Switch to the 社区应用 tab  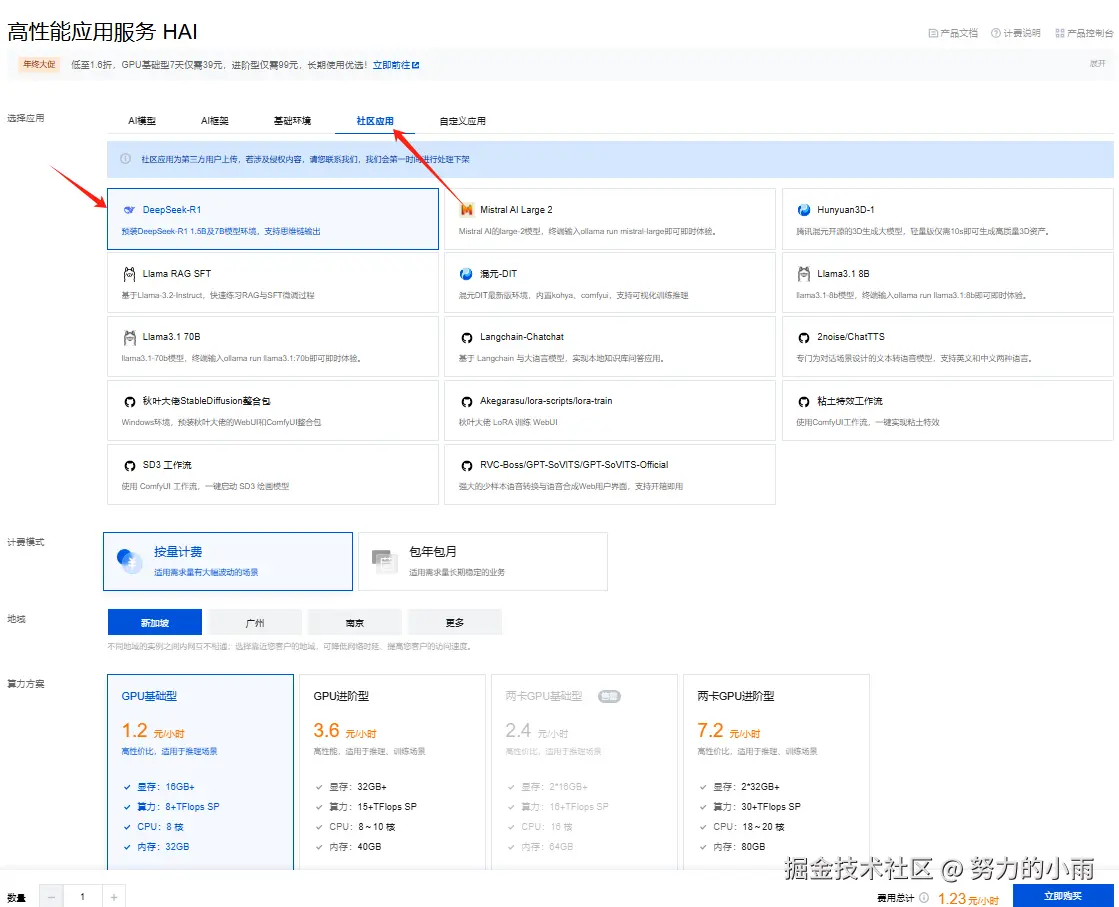(375, 121)
